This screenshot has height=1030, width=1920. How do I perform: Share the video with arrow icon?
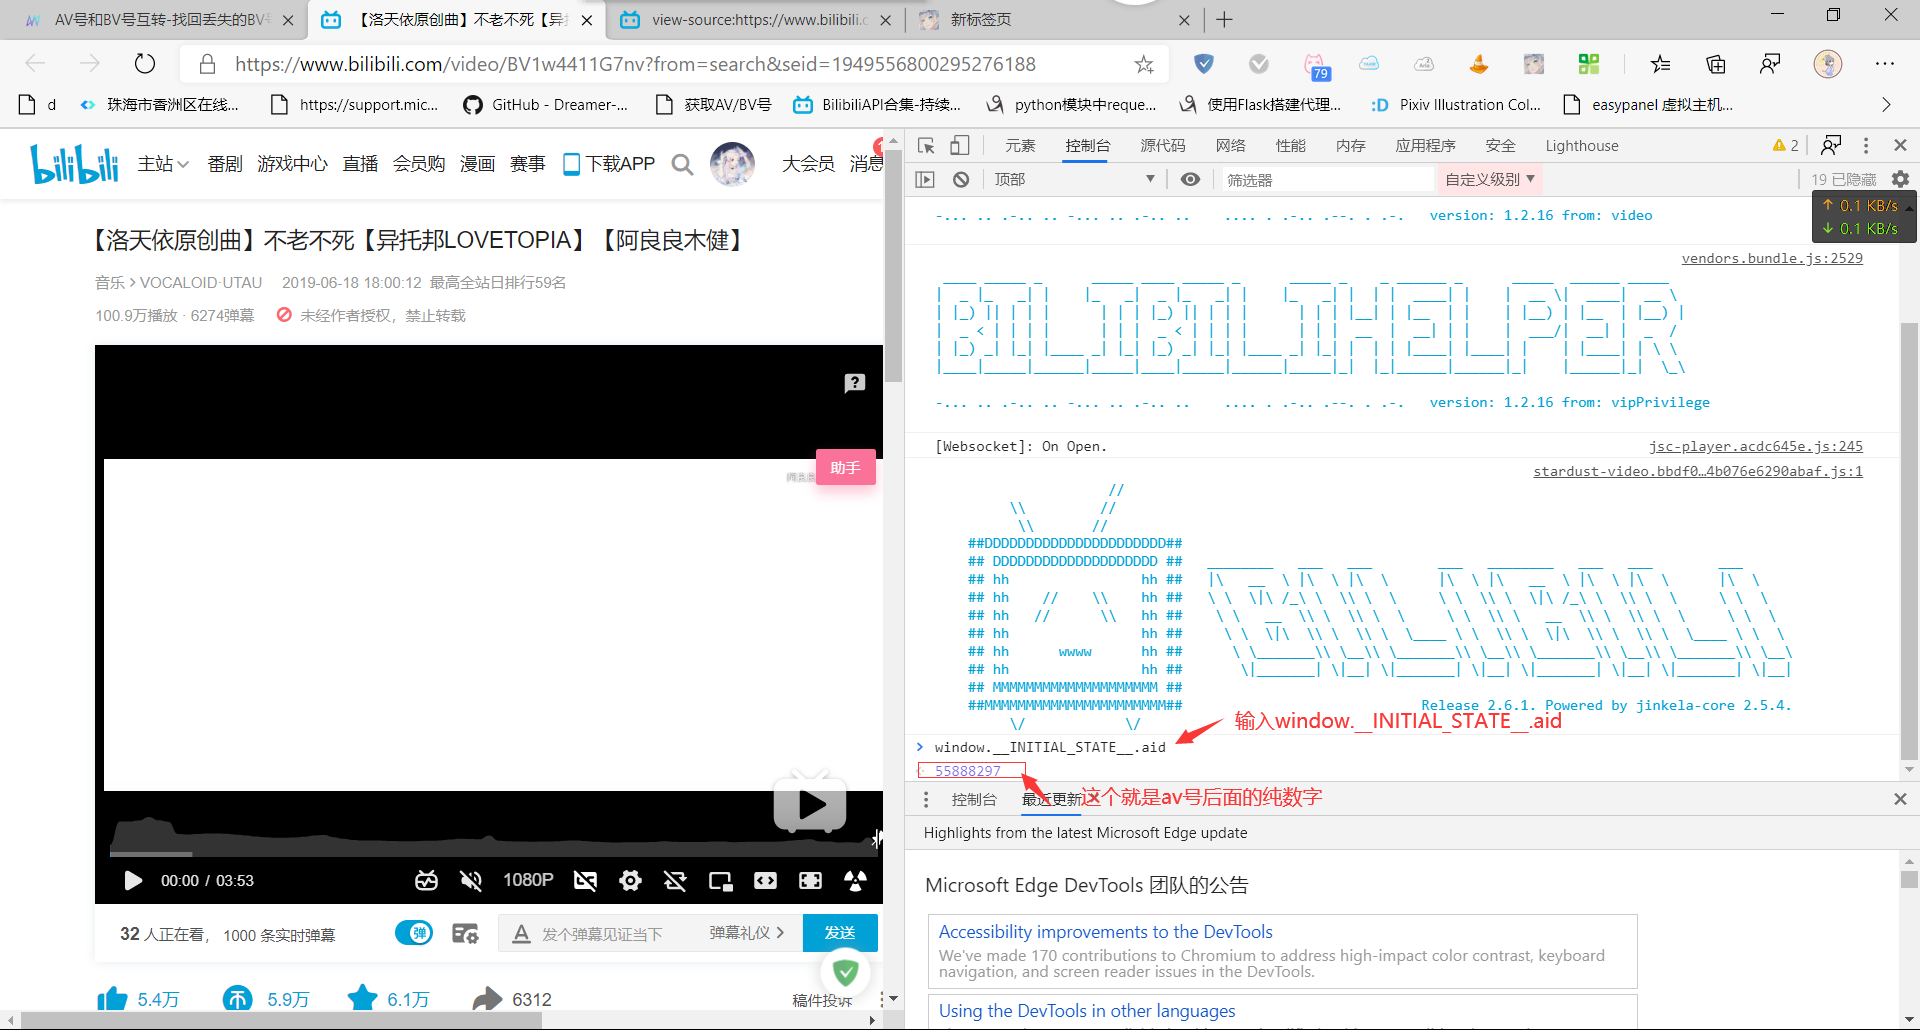pyautogui.click(x=487, y=999)
